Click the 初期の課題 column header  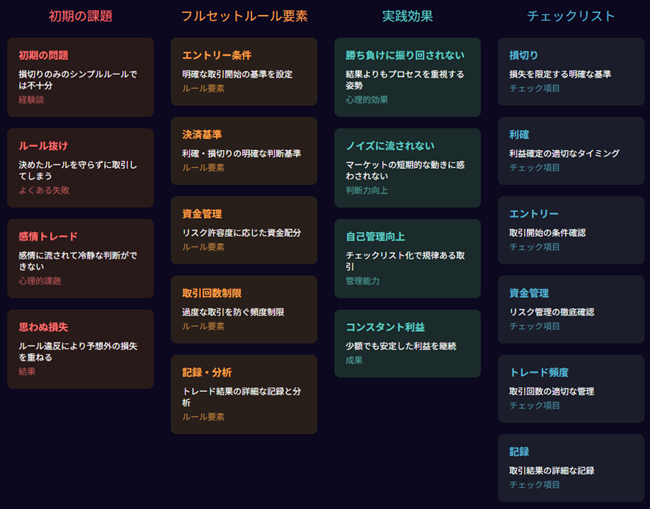coord(80,16)
